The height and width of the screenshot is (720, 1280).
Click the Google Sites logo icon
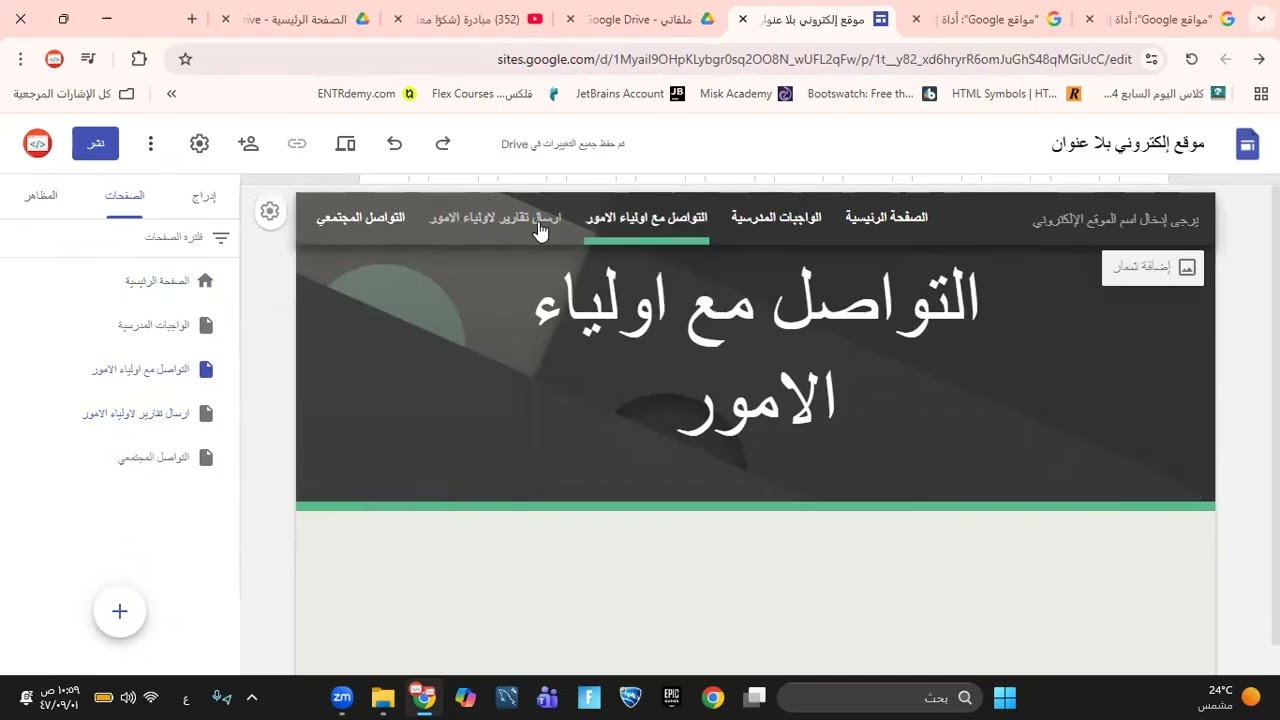tap(1246, 144)
